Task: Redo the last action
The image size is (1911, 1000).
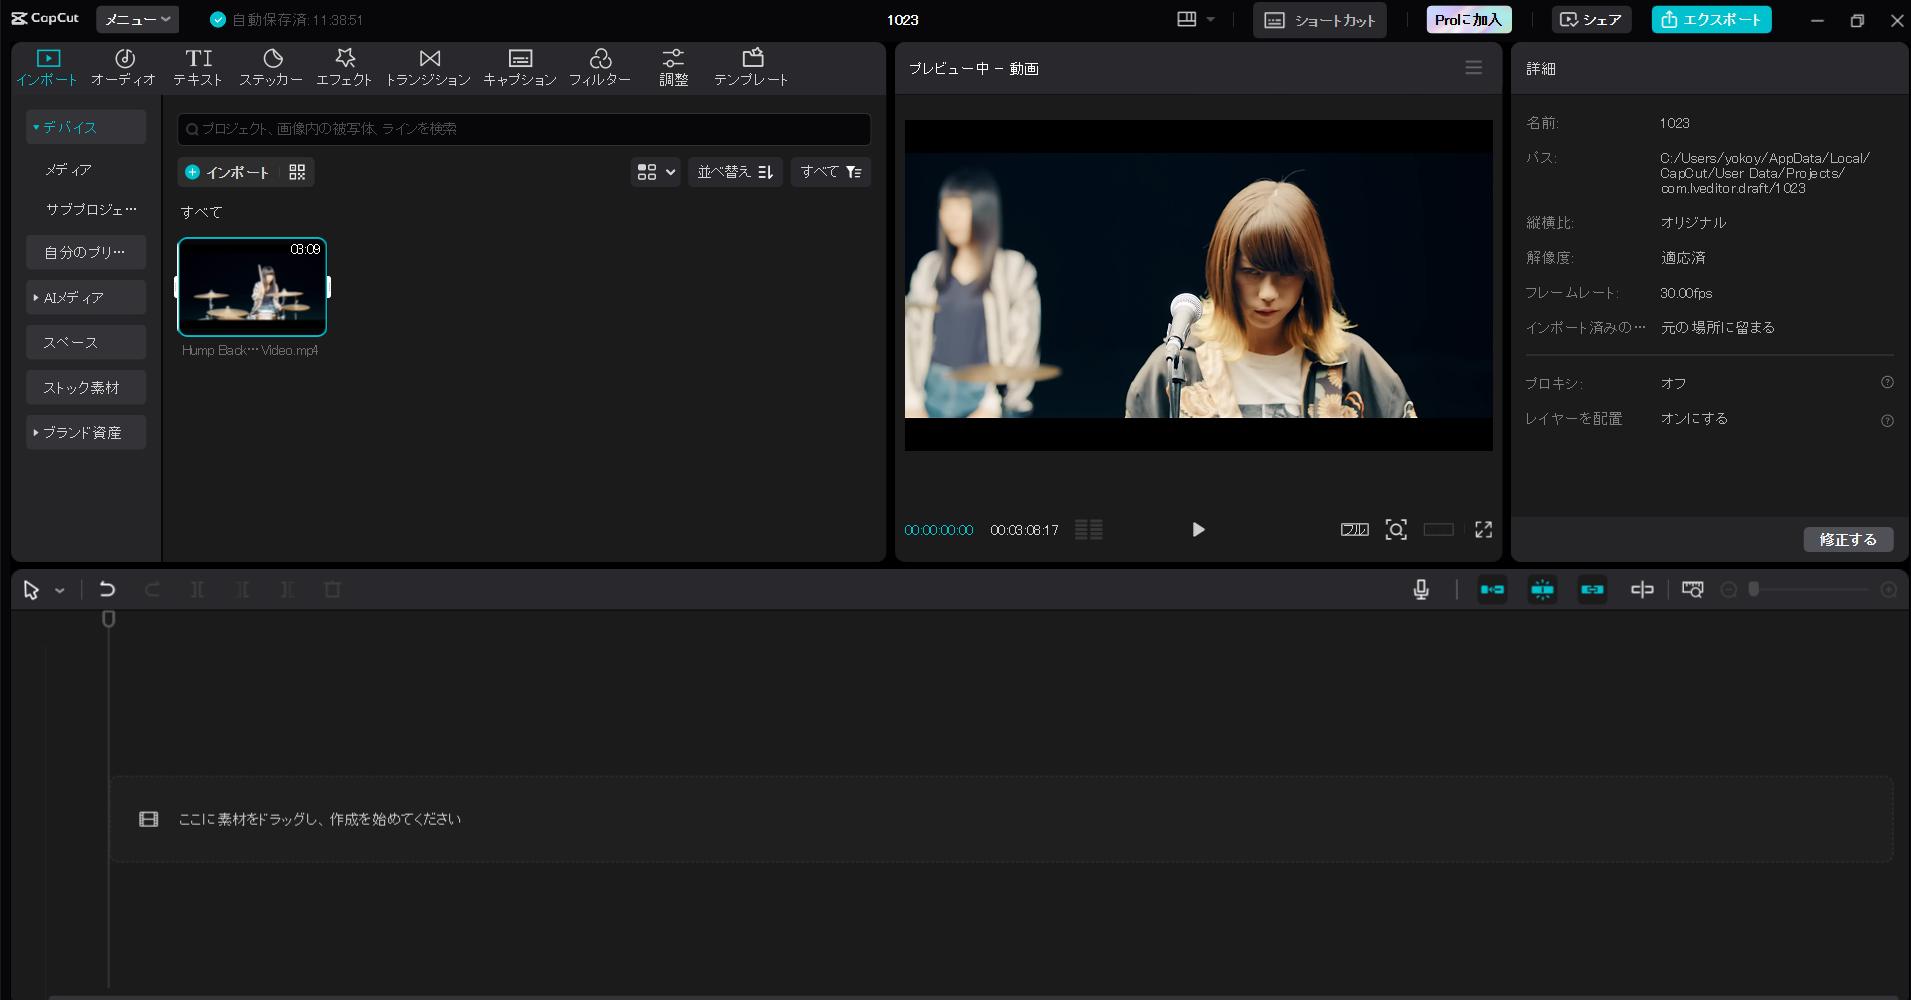Action: [x=152, y=590]
